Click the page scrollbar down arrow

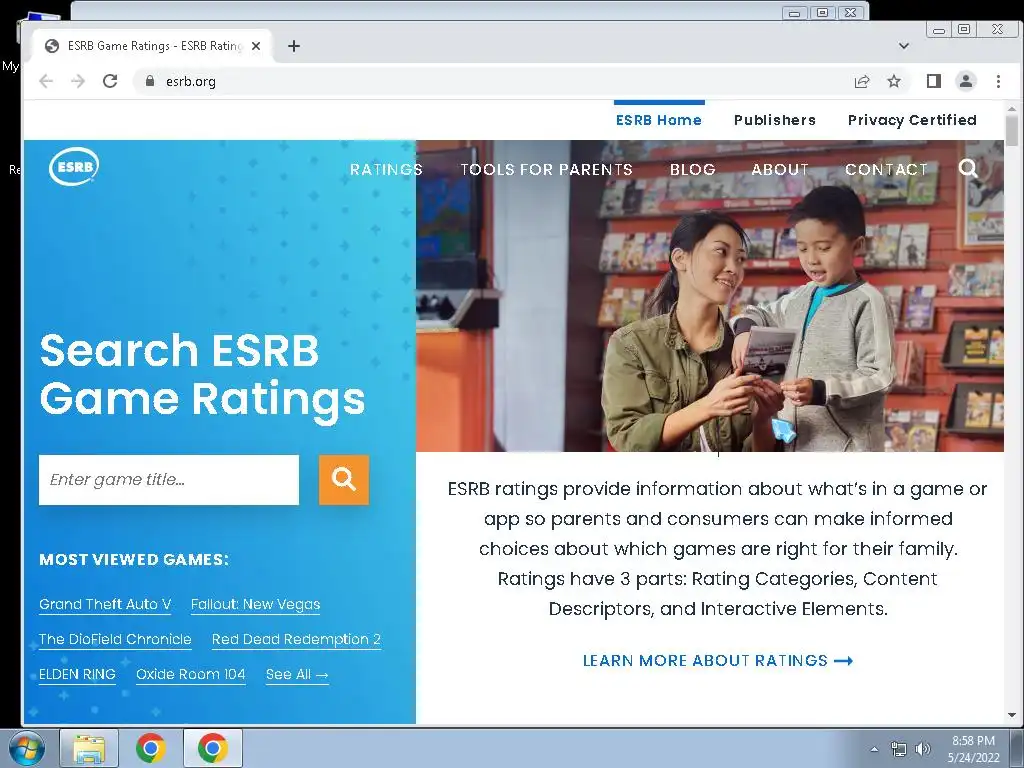click(x=1012, y=715)
